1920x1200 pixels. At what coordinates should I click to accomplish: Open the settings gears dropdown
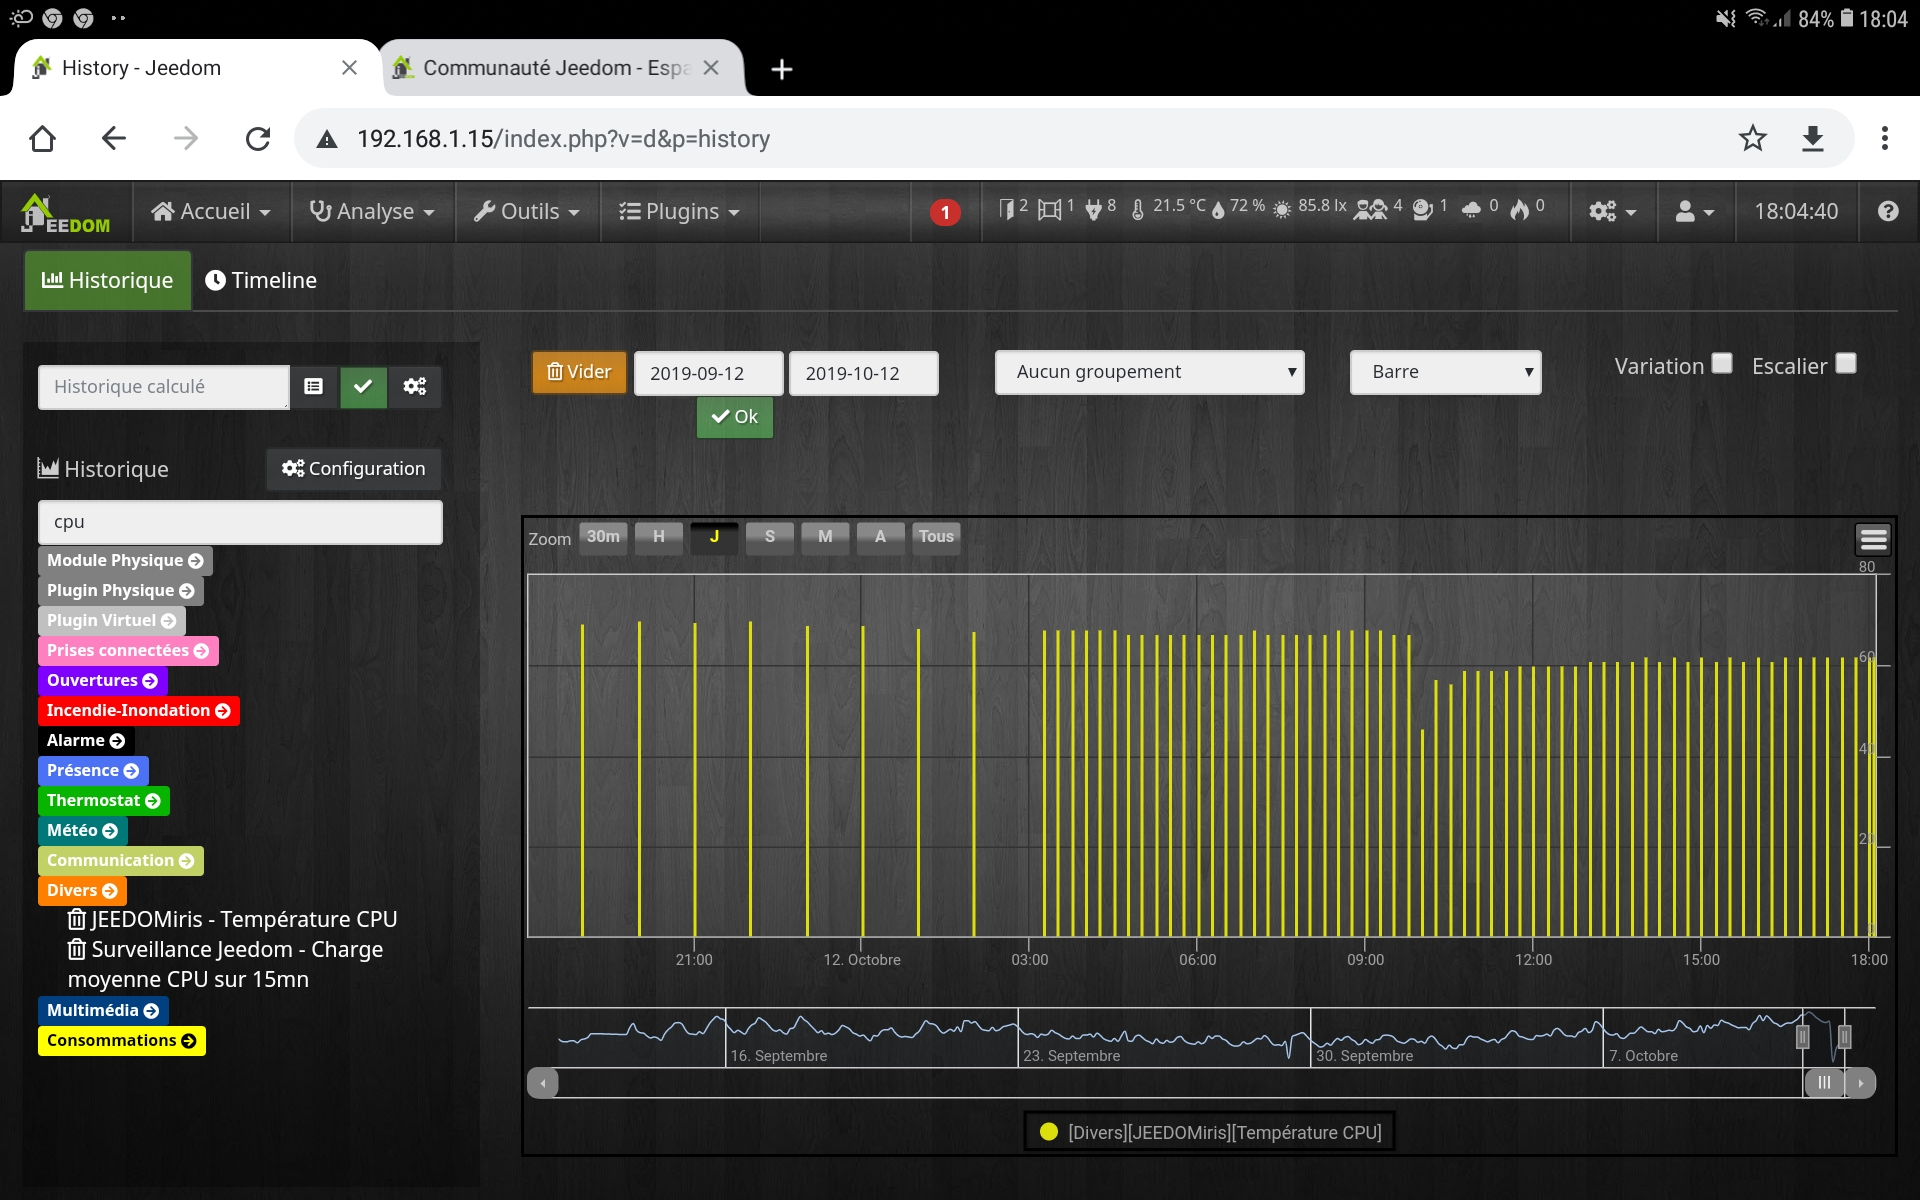(x=1612, y=211)
